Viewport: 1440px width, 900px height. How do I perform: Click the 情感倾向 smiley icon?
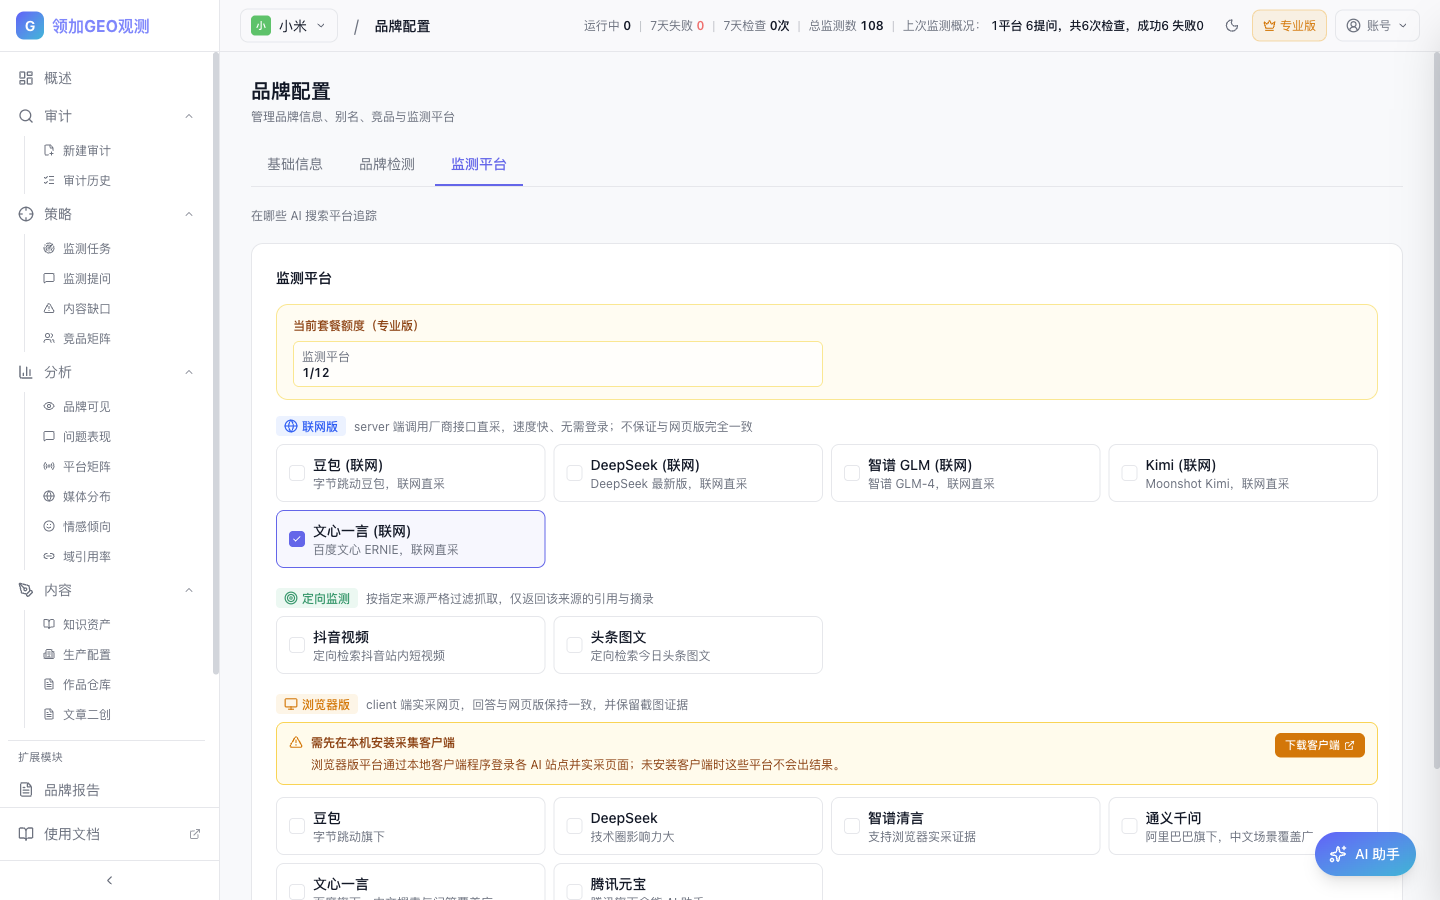point(49,526)
